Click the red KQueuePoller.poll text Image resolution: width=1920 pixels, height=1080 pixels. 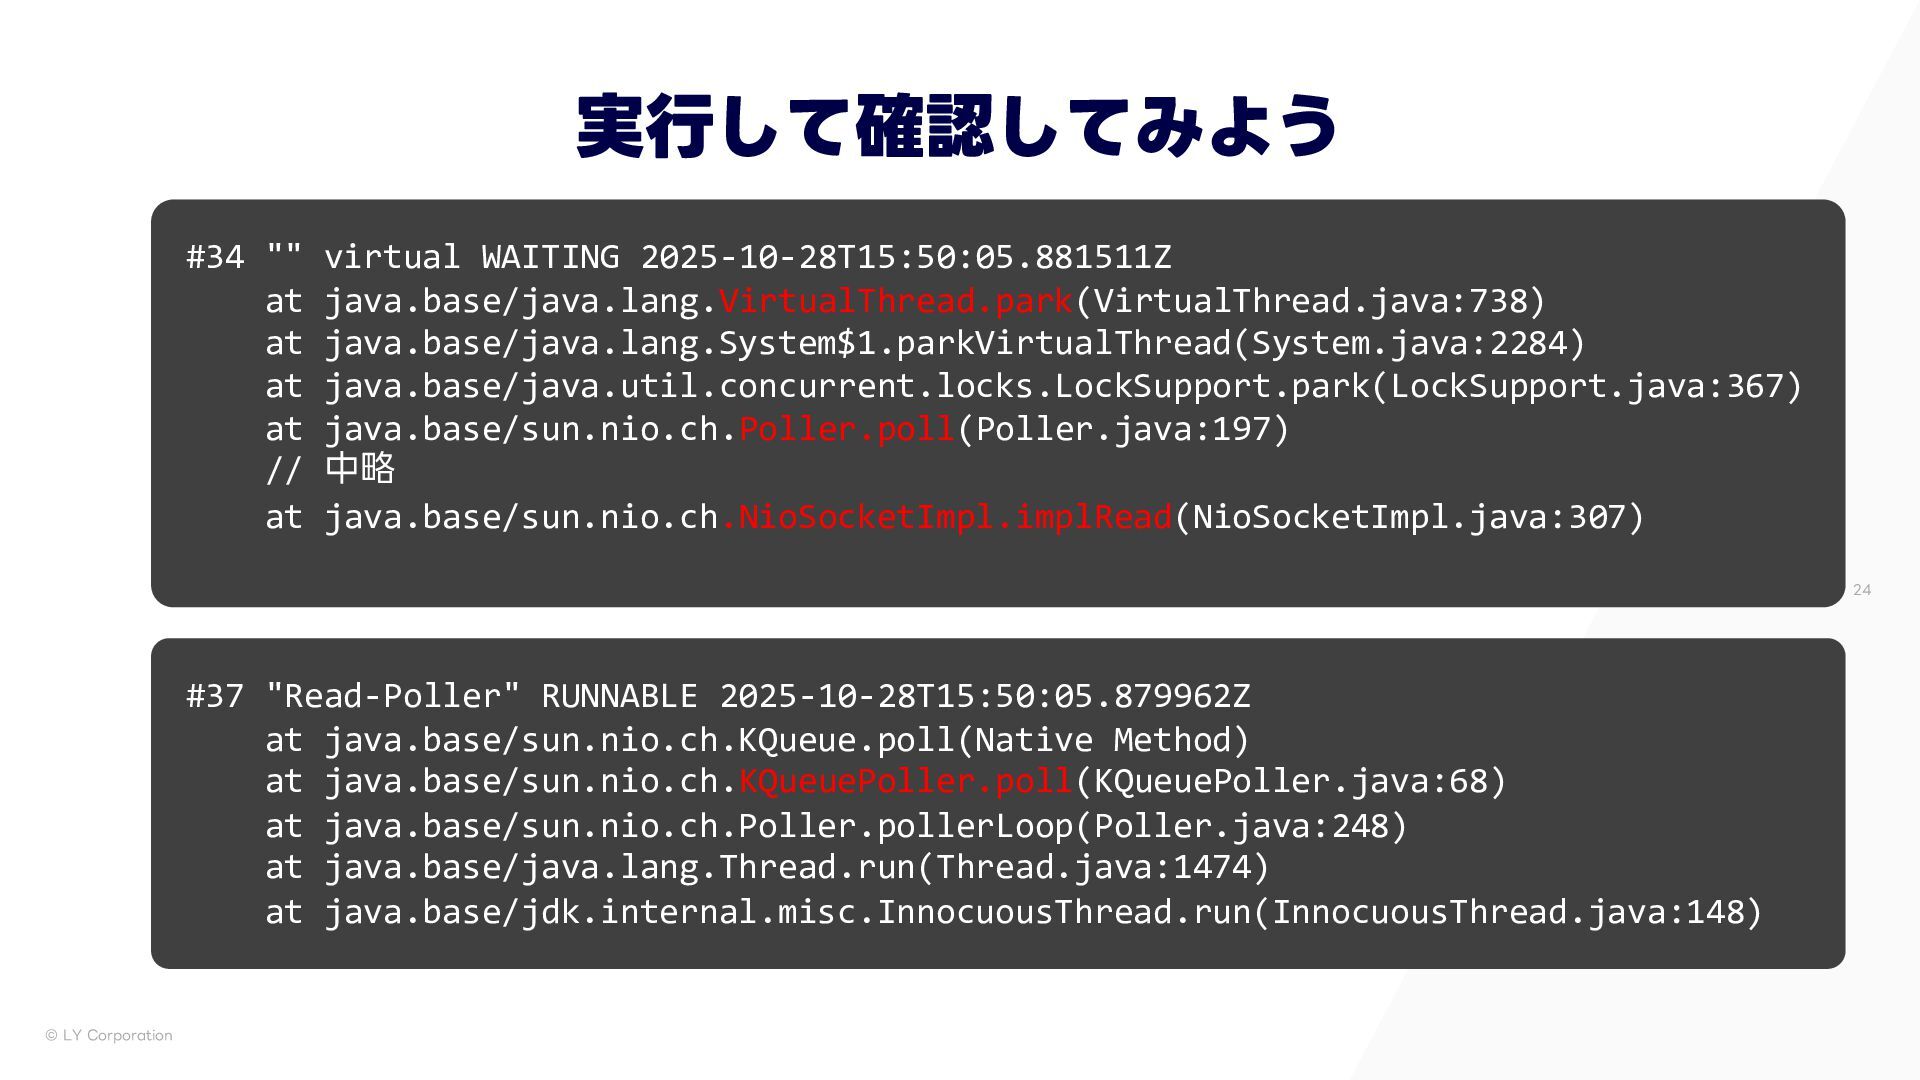click(x=905, y=781)
